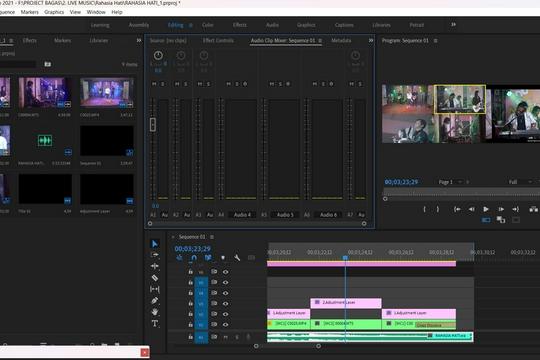This screenshot has width=540, height=360.
Task: Toggle V2 track targeting
Action: (x=201, y=314)
